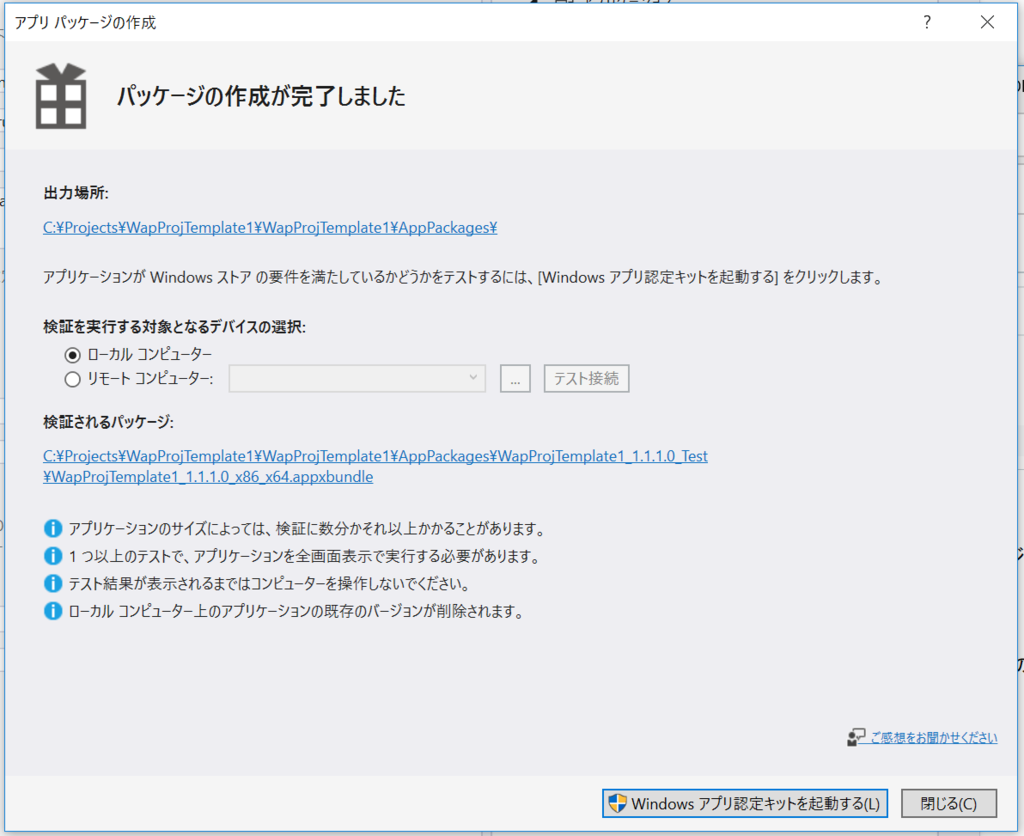Viewport: 1024px width, 836px height.
Task: Open the ご感想をお聞かせください feedback link
Action: click(x=934, y=737)
